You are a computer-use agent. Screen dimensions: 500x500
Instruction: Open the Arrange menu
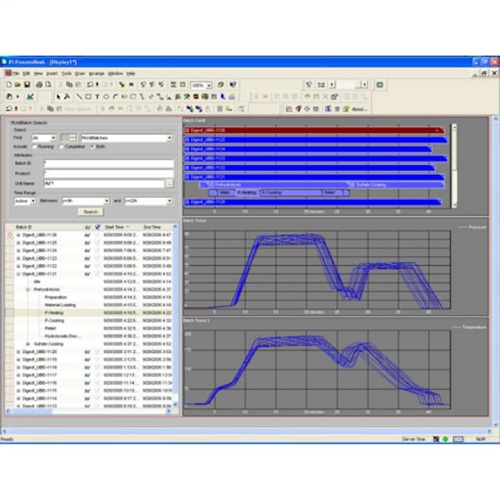96,73
